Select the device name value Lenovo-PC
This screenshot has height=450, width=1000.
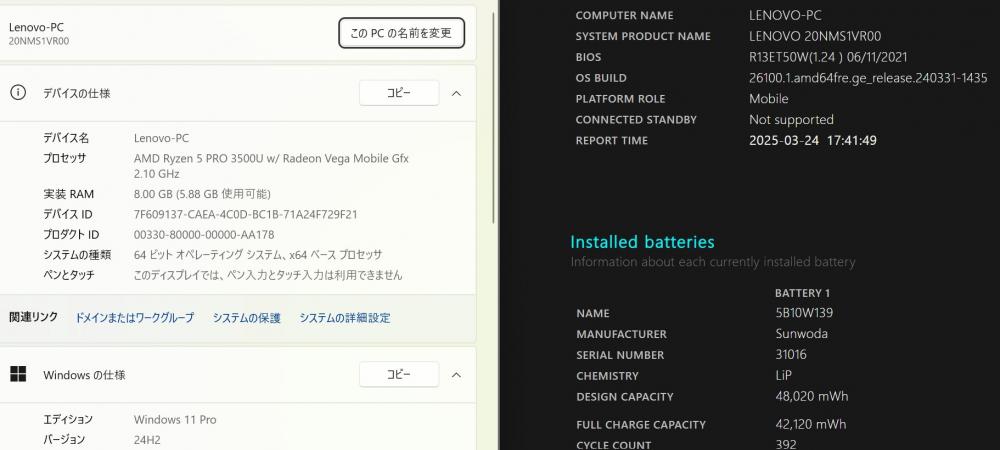coord(161,138)
